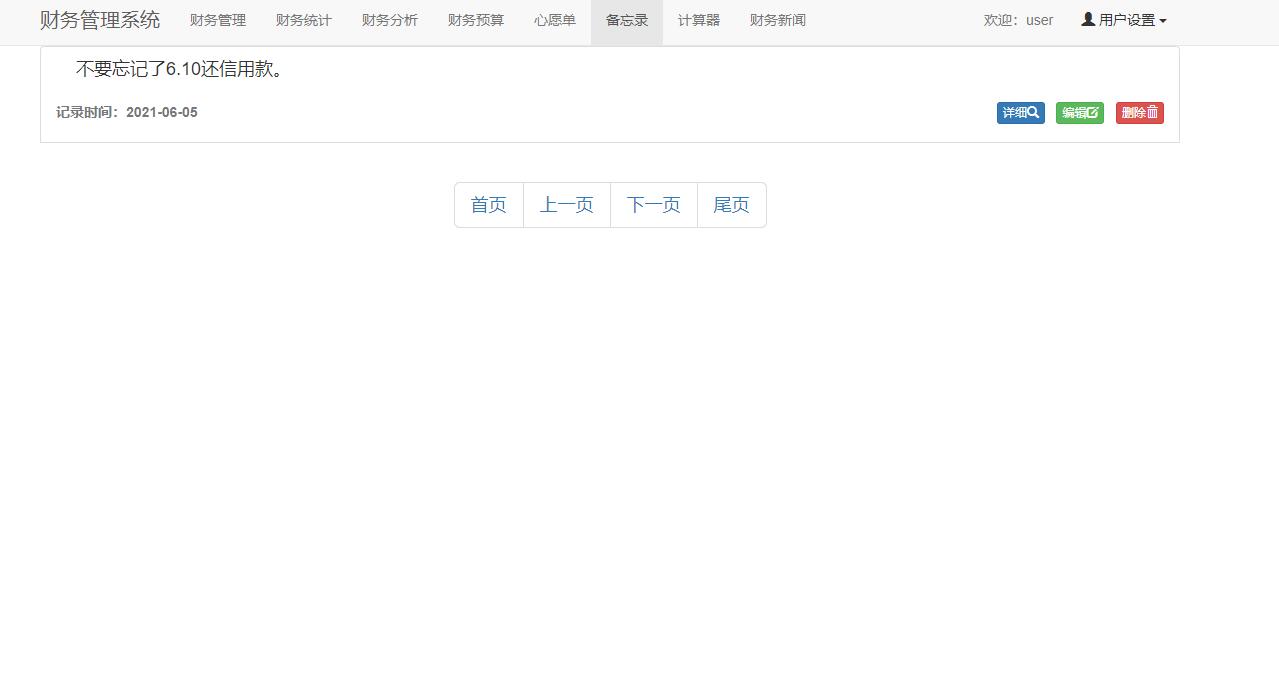1279x687 pixels.
Task: Navigate to 财务分析 from the top bar
Action: 389,20
